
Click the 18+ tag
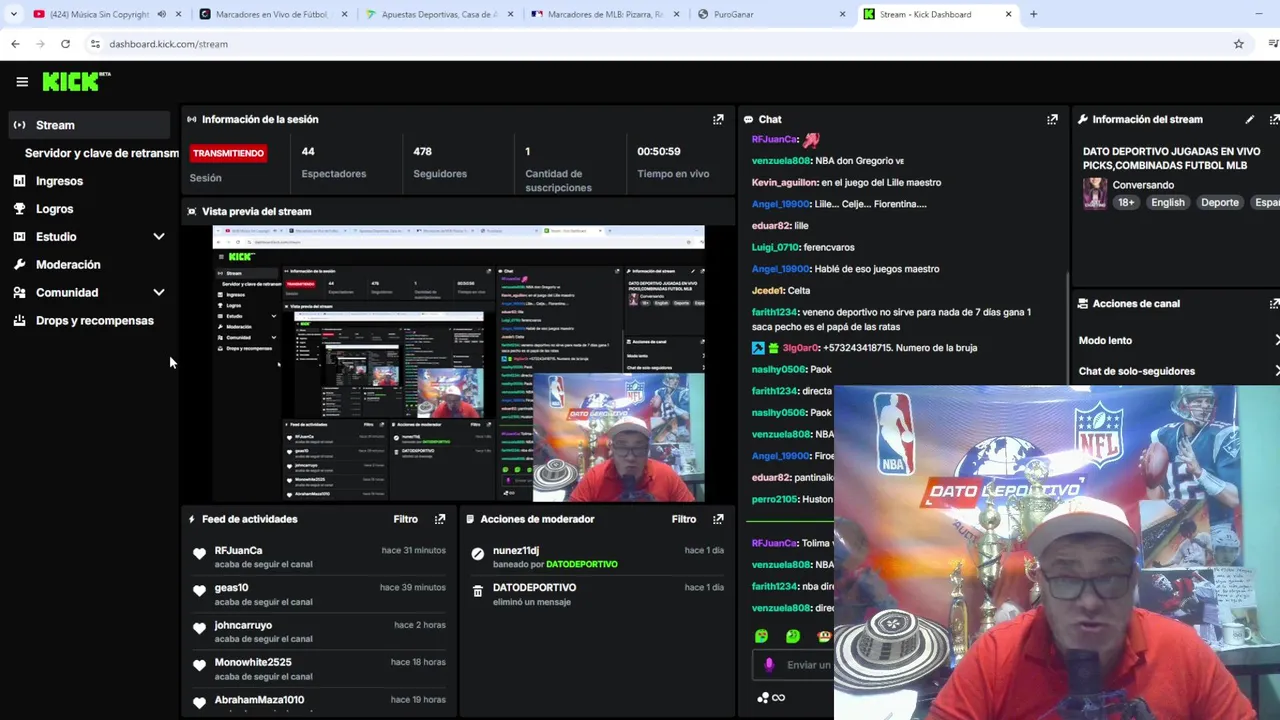click(x=1126, y=203)
